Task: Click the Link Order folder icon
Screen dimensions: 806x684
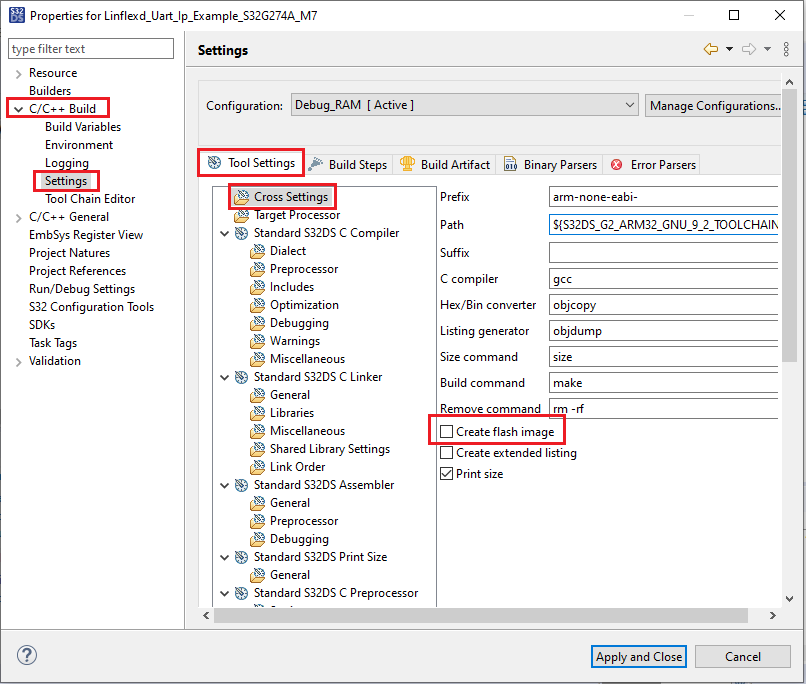Action: pyautogui.click(x=258, y=467)
